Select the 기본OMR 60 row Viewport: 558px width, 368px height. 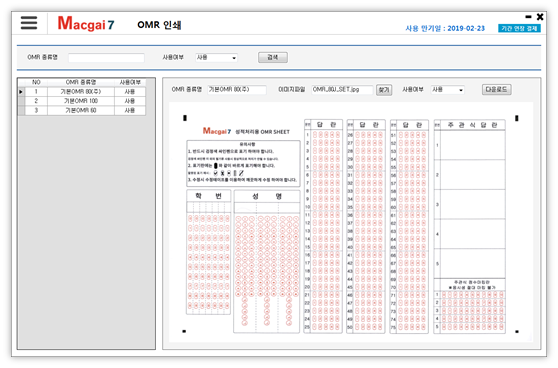pos(81,111)
